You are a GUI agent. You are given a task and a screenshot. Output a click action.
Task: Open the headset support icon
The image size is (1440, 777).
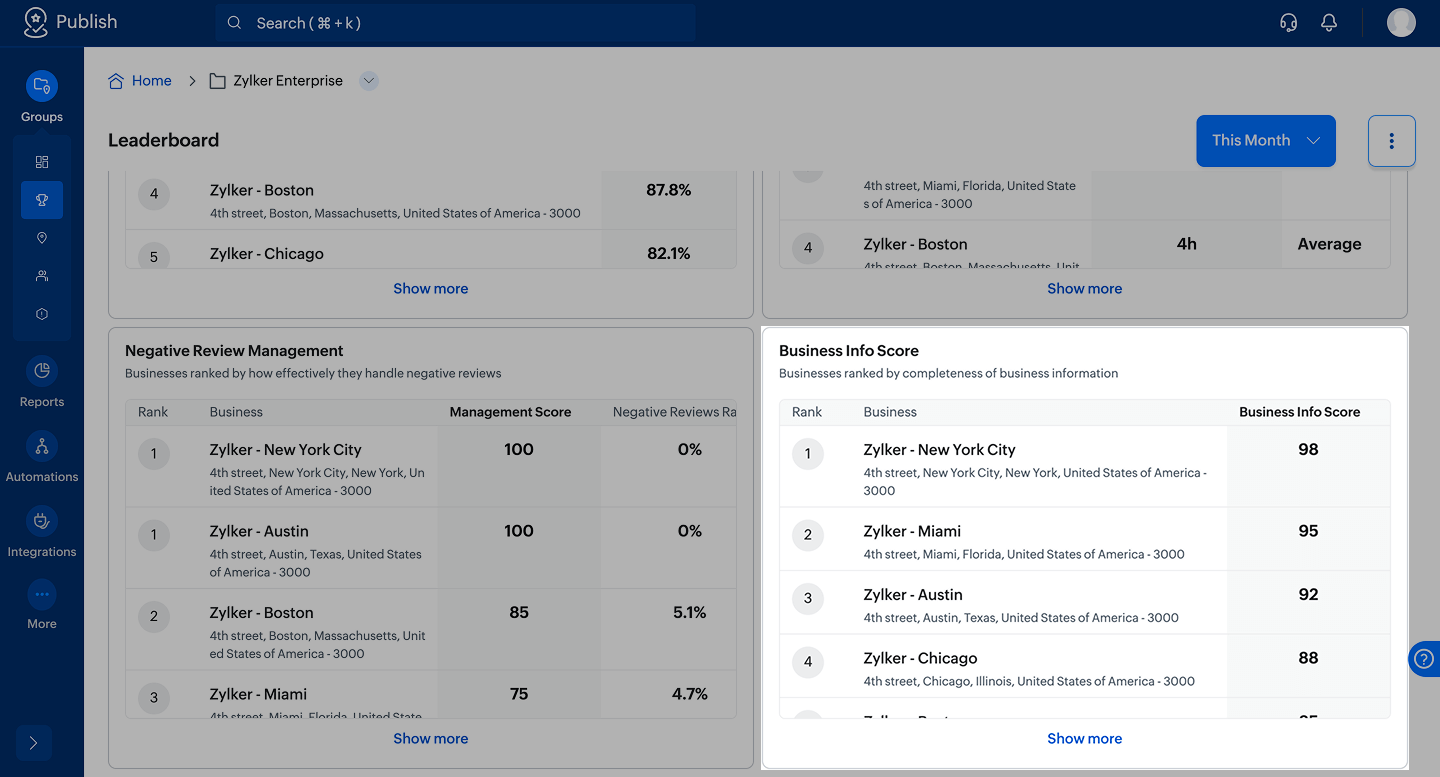pos(1289,23)
